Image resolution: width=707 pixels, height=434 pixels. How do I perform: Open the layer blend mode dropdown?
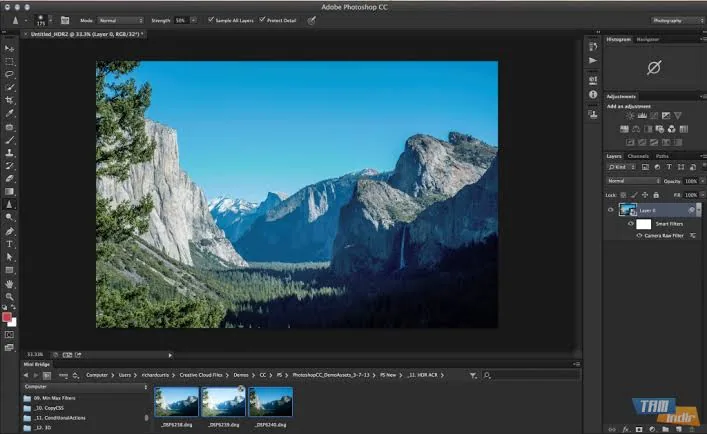[633, 181]
